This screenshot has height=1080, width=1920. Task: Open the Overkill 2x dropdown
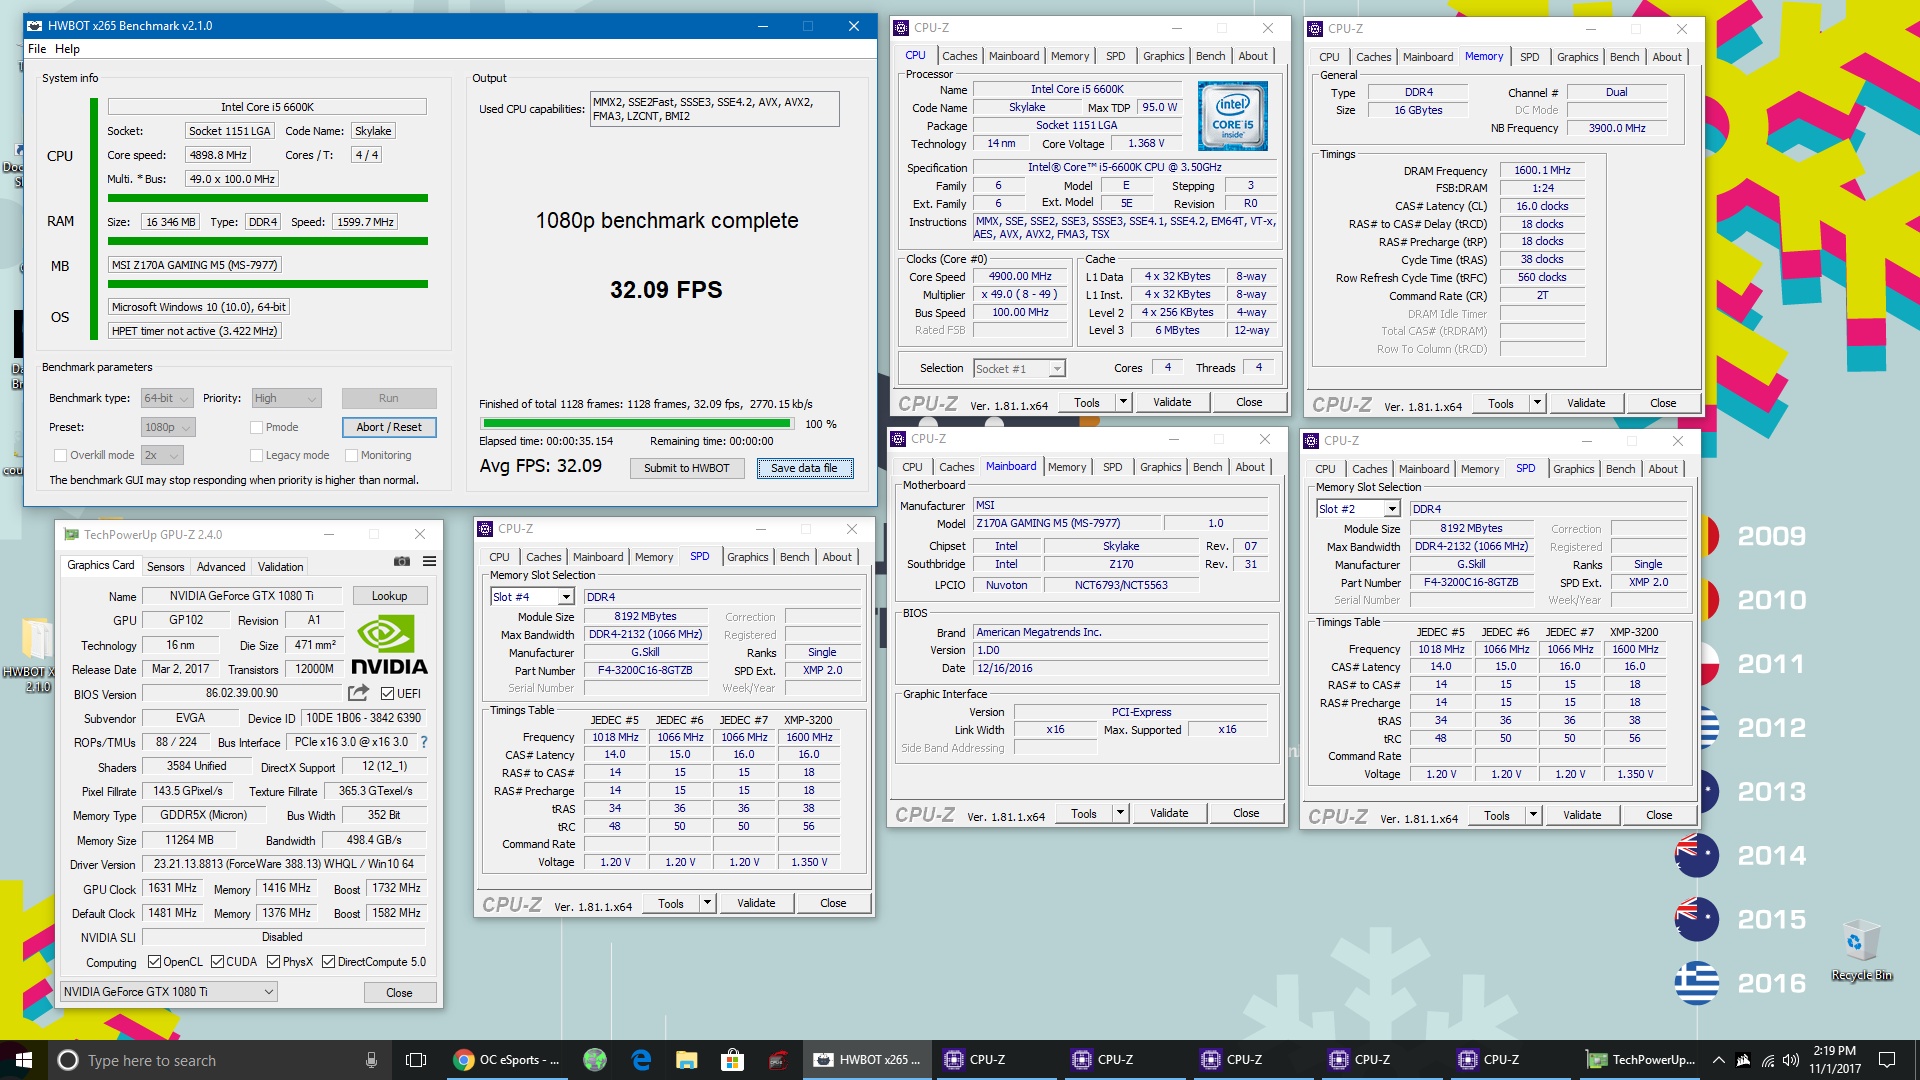(162, 455)
